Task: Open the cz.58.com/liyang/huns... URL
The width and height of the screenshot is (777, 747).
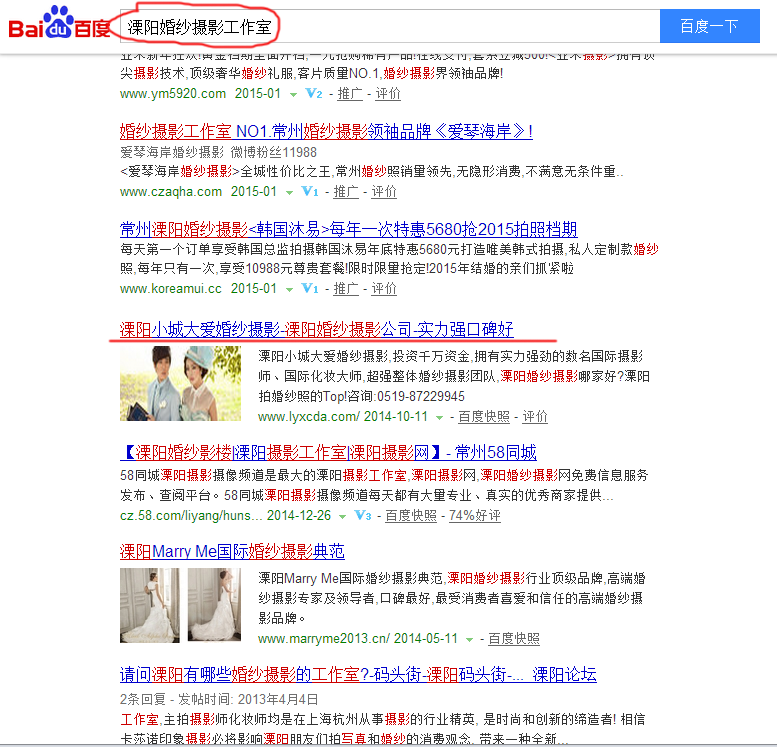Action: pos(191,516)
